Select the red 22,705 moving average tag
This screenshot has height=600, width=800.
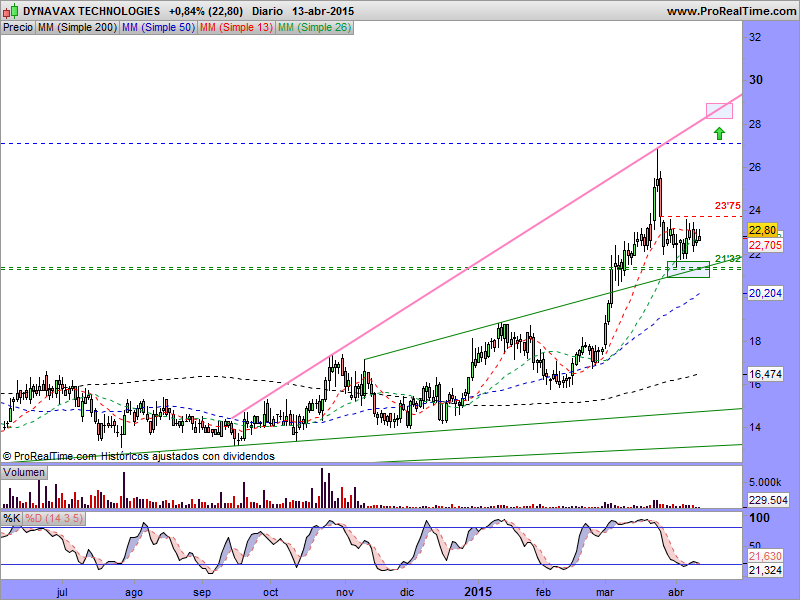point(765,245)
